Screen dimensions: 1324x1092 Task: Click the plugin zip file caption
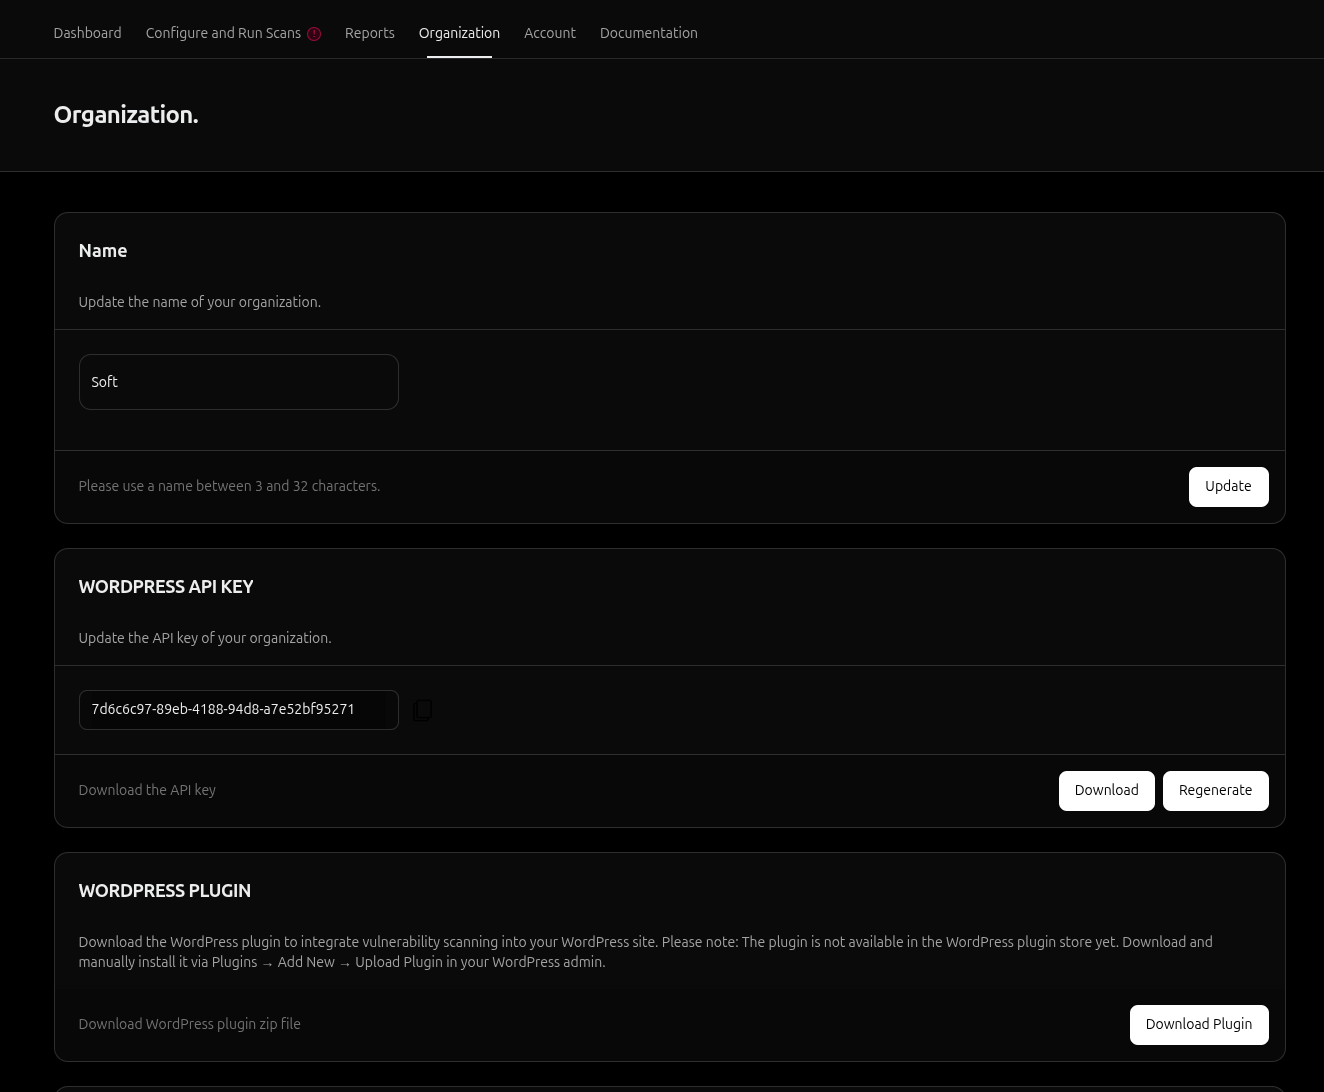click(189, 1024)
